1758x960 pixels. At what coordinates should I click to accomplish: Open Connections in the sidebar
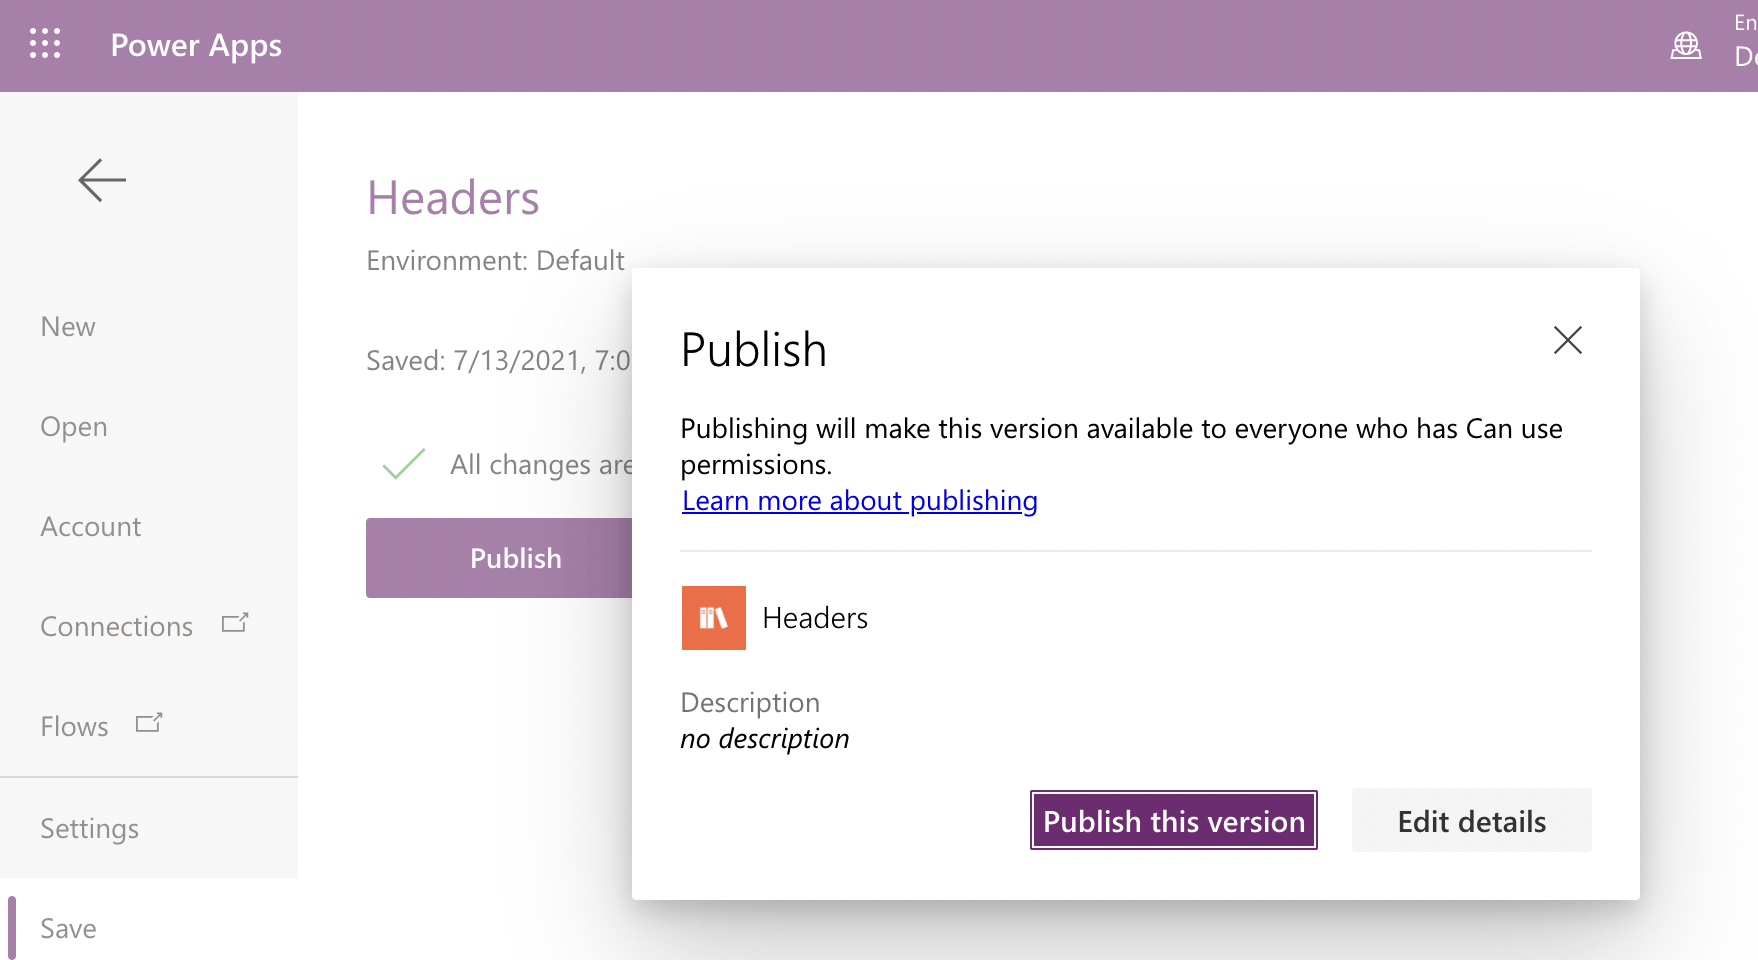tap(116, 627)
